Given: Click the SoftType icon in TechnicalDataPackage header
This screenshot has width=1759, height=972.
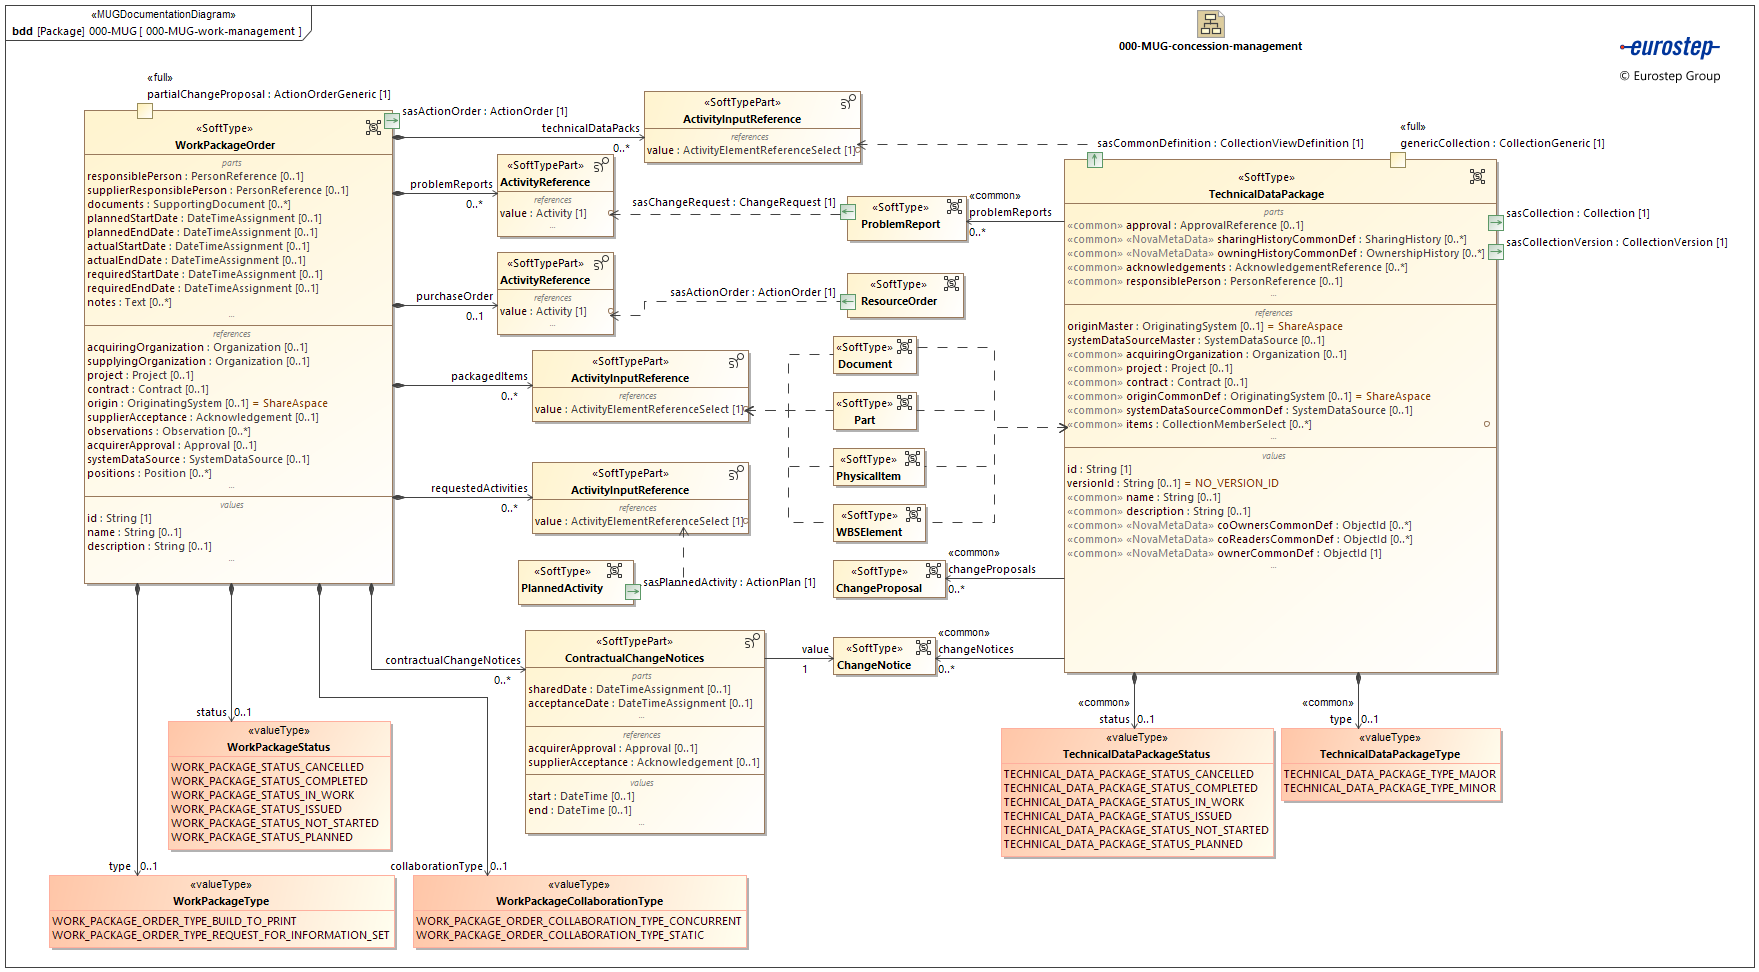Looking at the screenshot, I should click(1477, 177).
